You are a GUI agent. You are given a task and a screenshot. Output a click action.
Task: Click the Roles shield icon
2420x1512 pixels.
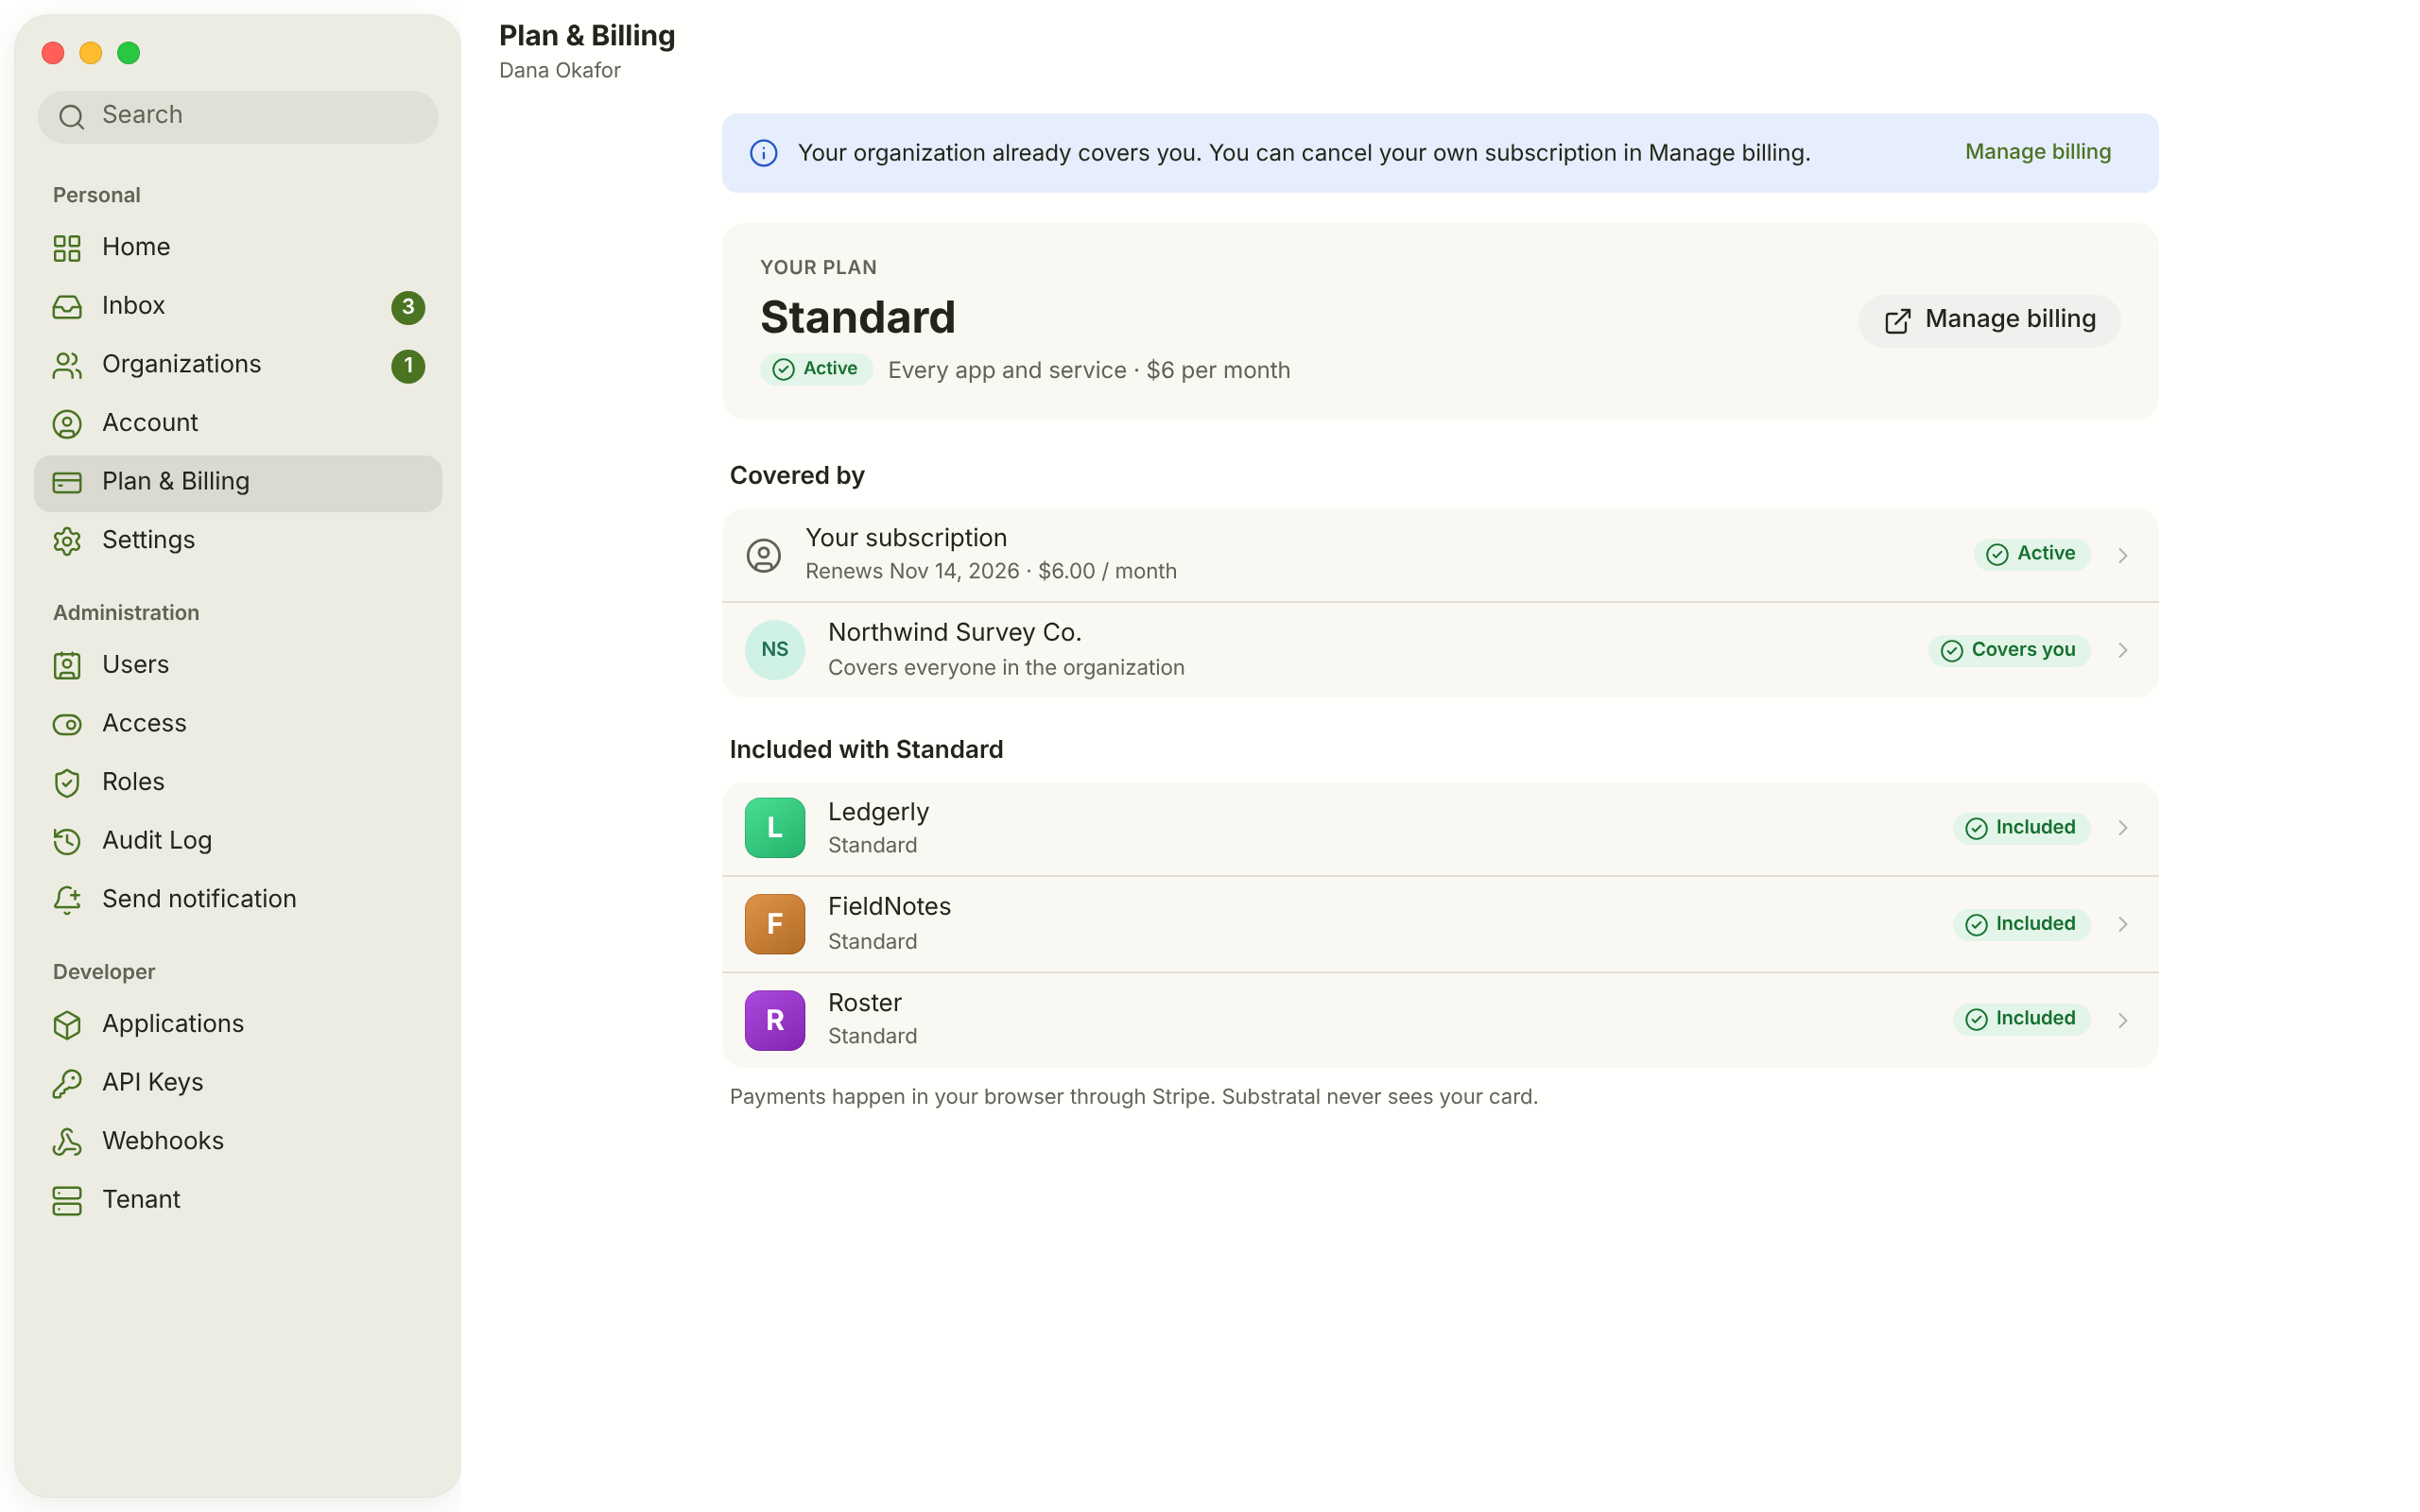tap(67, 783)
